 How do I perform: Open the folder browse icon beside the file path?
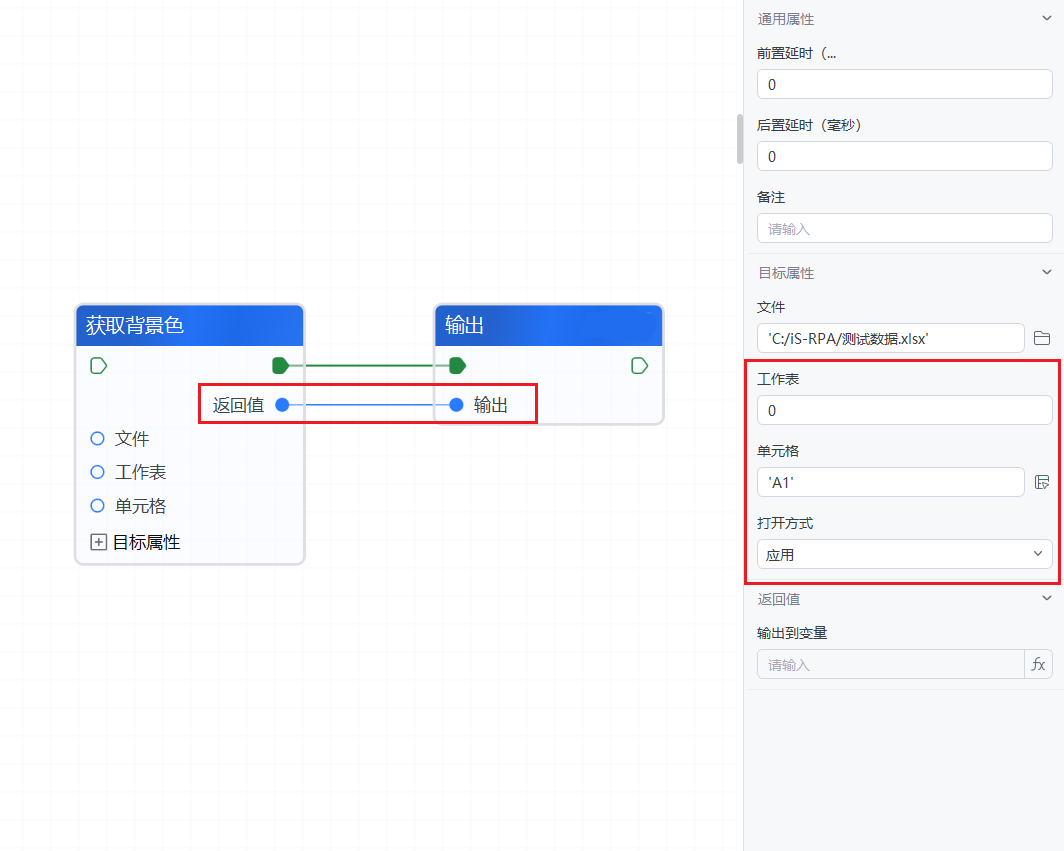click(x=1041, y=338)
